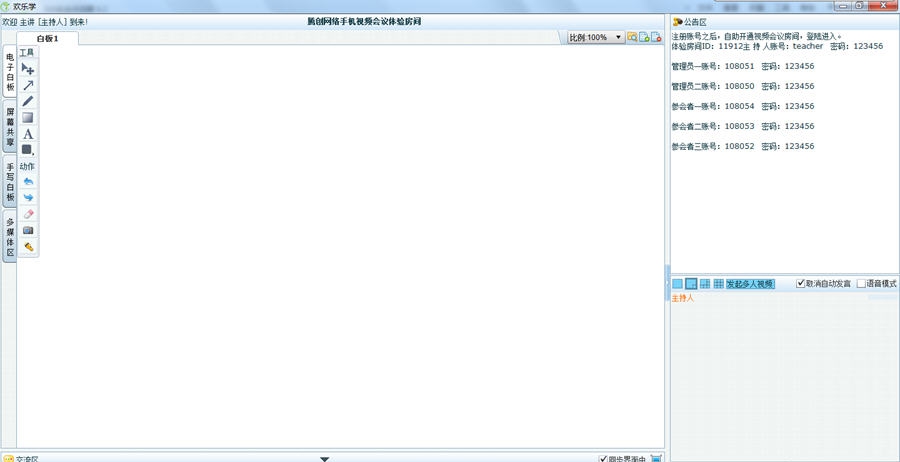The width and height of the screenshot is (900, 462).
Task: Minimize the 欢乐学 window
Action: [844, 5]
